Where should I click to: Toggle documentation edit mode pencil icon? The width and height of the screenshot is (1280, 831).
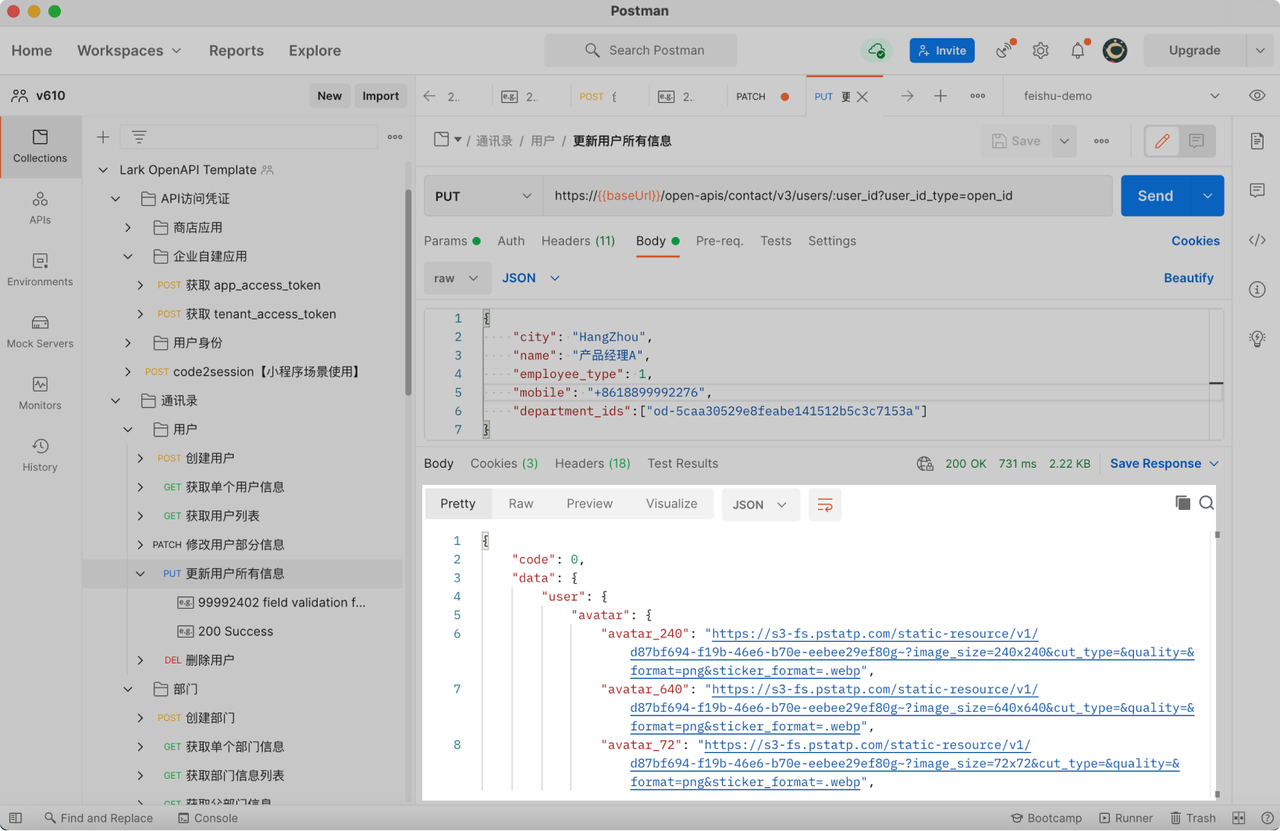pyautogui.click(x=1161, y=140)
